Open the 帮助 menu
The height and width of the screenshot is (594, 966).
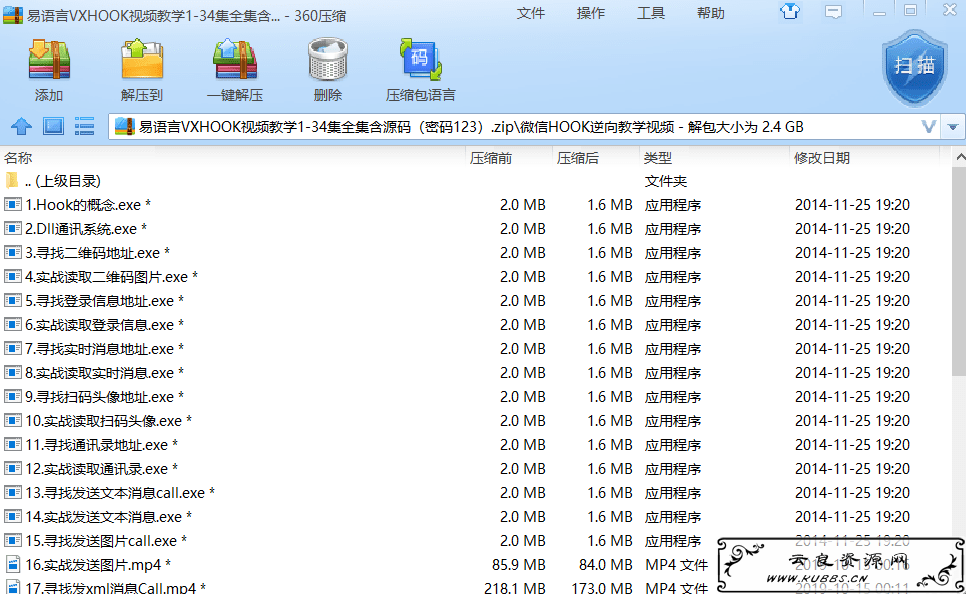710,13
